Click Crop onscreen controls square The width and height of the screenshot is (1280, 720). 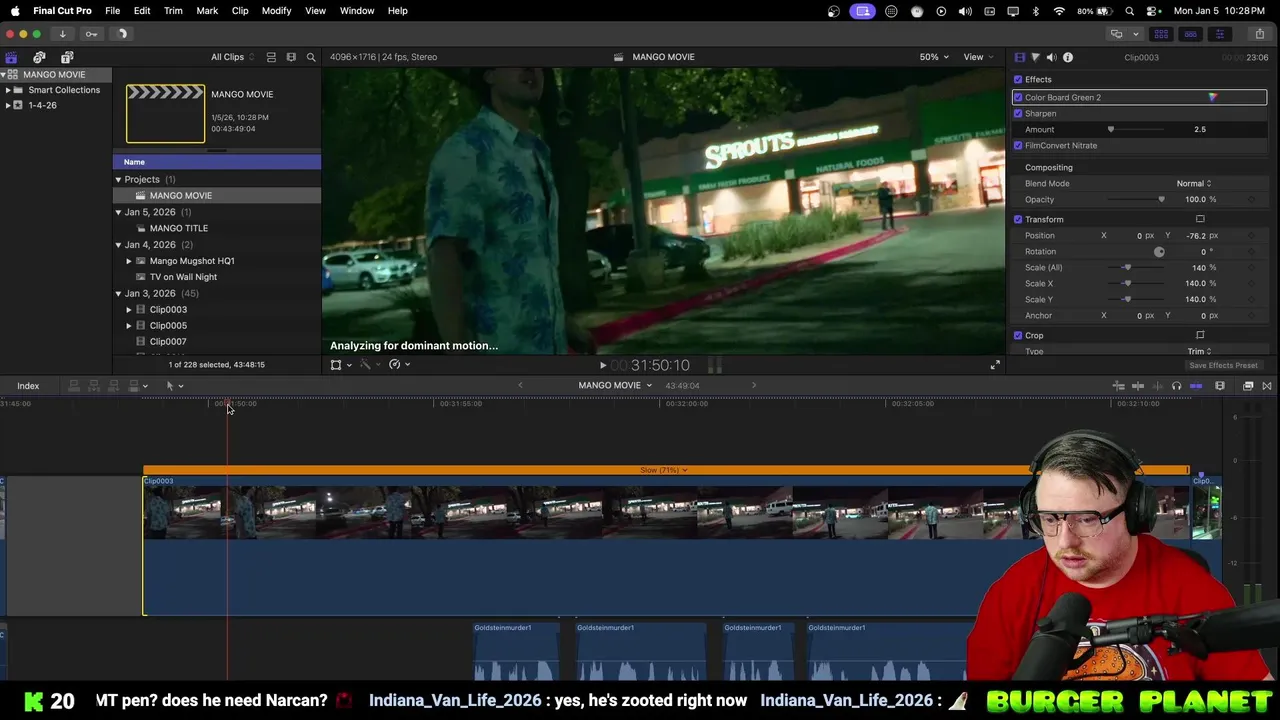(1200, 336)
